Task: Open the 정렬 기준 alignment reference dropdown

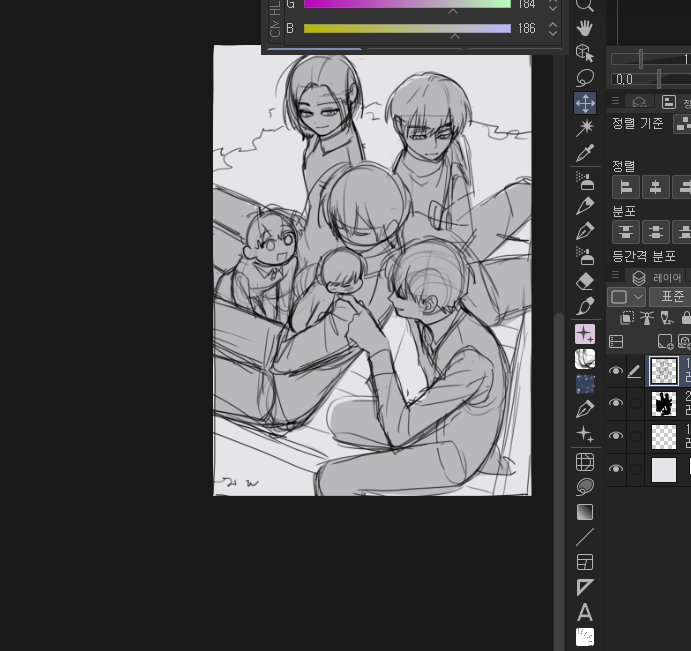Action: coord(683,123)
